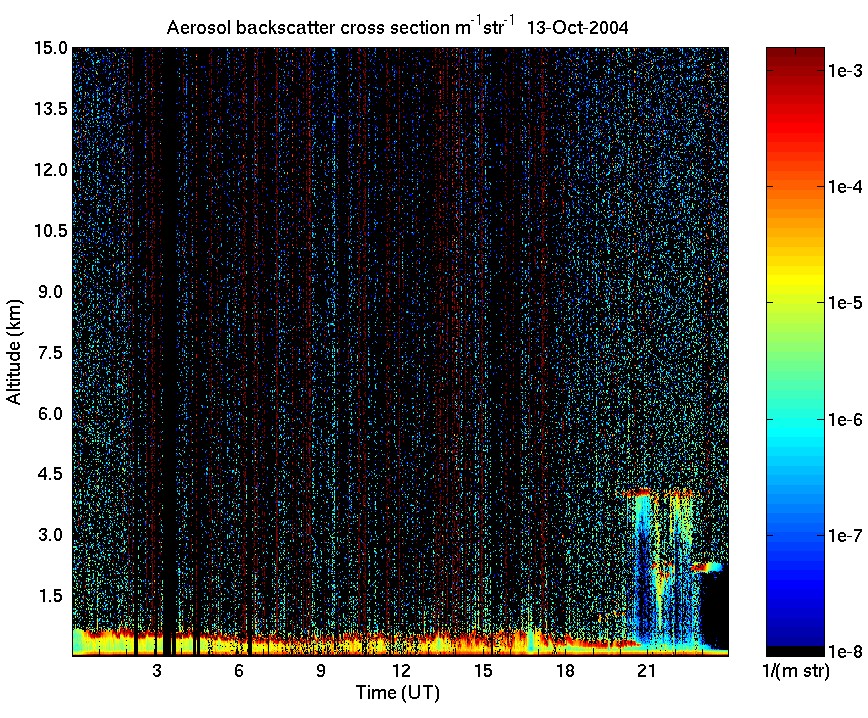Viewport: 868px width, 718px height.
Task: Pick the time tick label 3
Action: (x=157, y=671)
